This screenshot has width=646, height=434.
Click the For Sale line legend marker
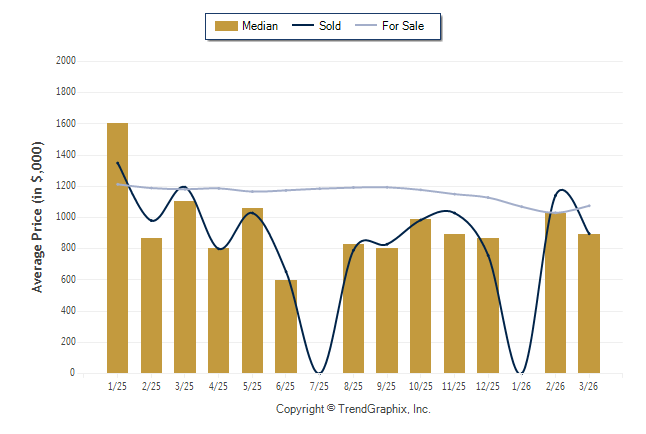(365, 26)
